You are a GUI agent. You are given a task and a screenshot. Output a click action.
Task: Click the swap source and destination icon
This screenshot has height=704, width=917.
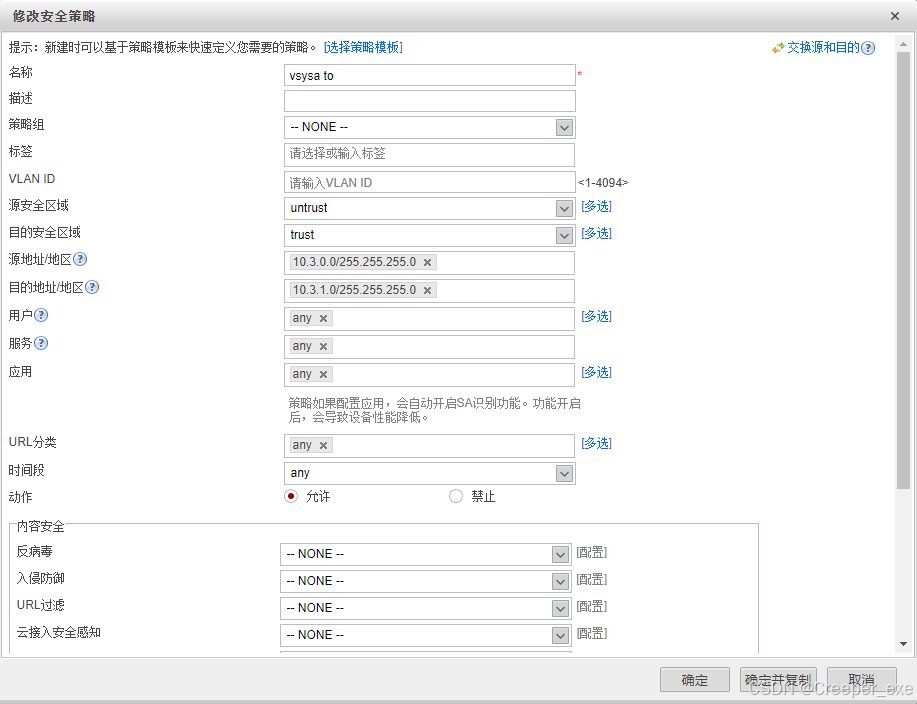point(778,48)
